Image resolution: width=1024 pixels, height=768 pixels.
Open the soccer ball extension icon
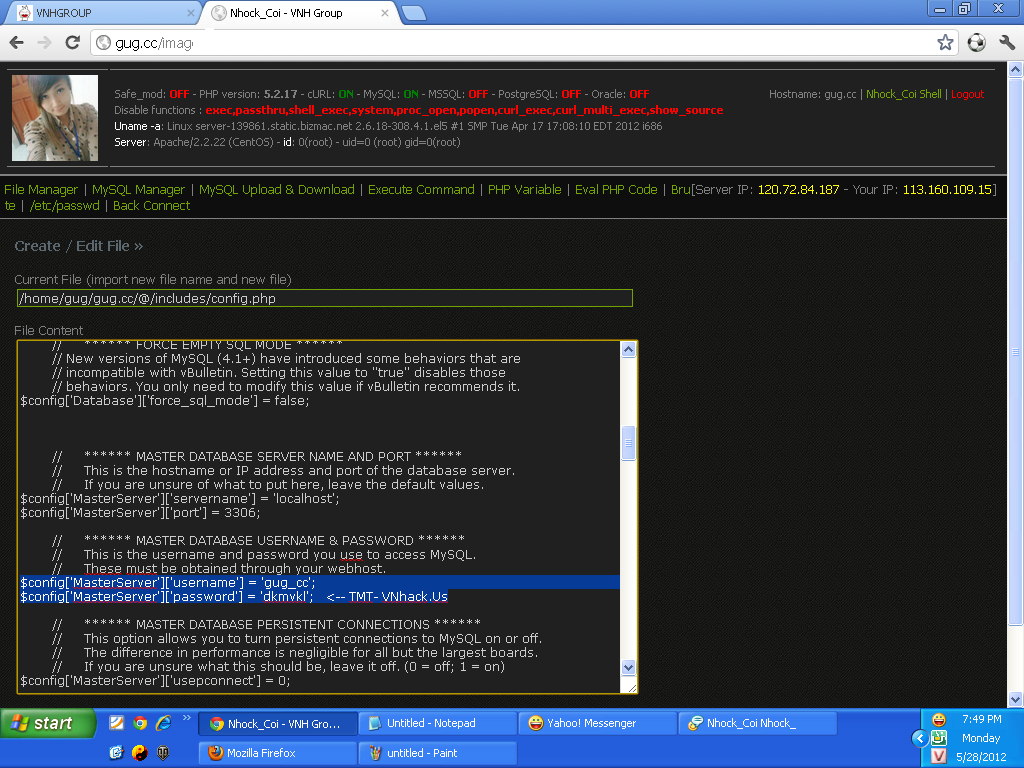pyautogui.click(x=976, y=43)
